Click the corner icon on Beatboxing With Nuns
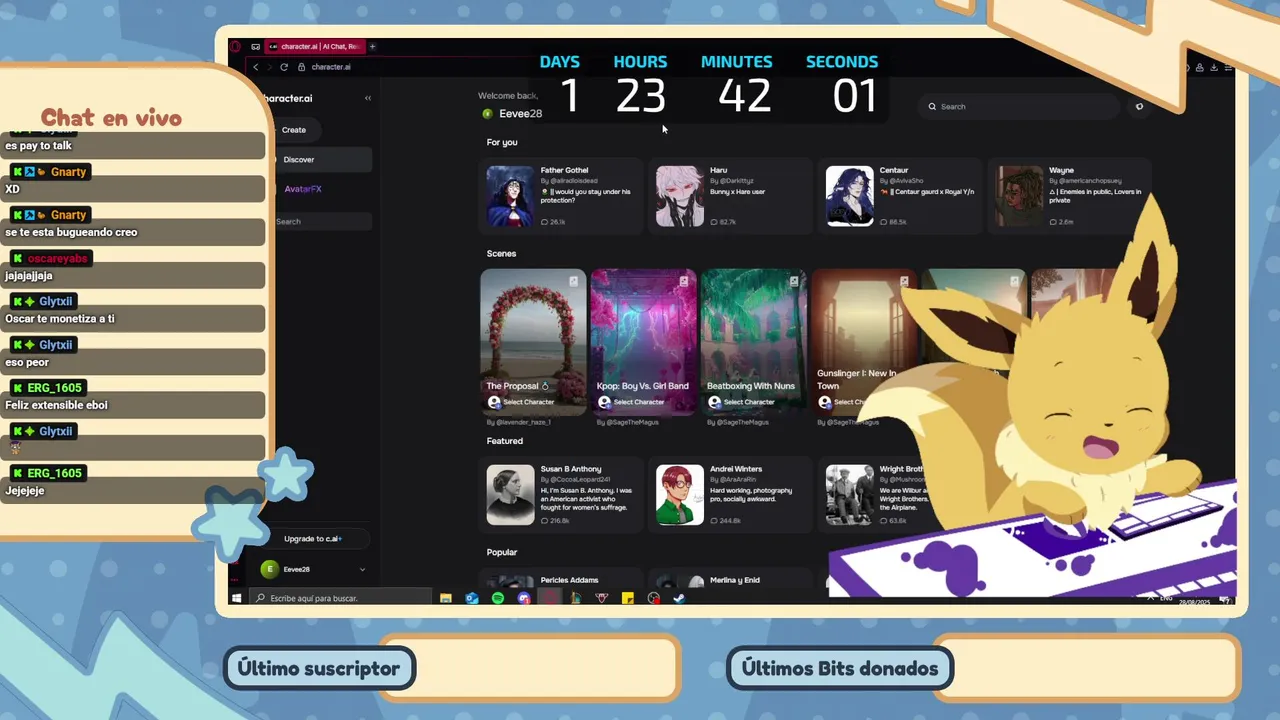This screenshot has width=1280, height=720. (x=794, y=282)
